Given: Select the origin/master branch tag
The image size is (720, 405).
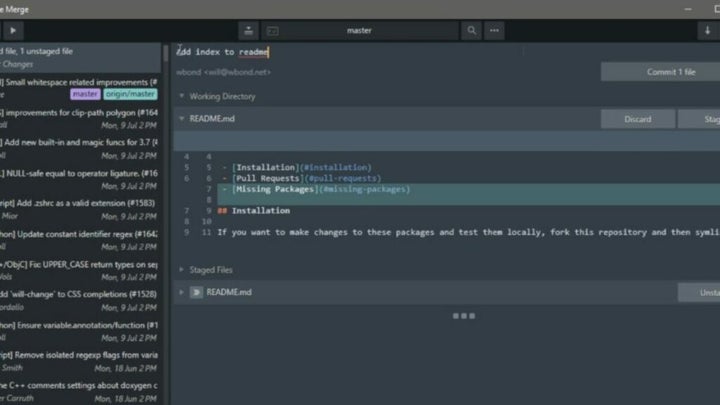Looking at the screenshot, I should [x=130, y=94].
